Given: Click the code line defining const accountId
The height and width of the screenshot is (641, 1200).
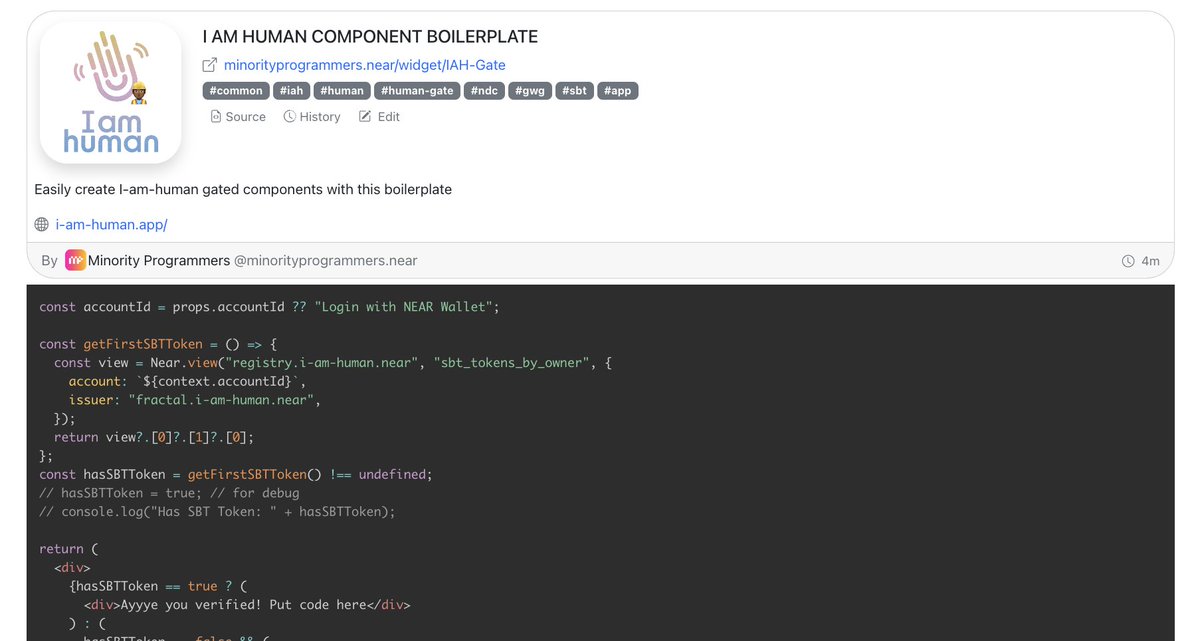Looking at the screenshot, I should (269, 307).
